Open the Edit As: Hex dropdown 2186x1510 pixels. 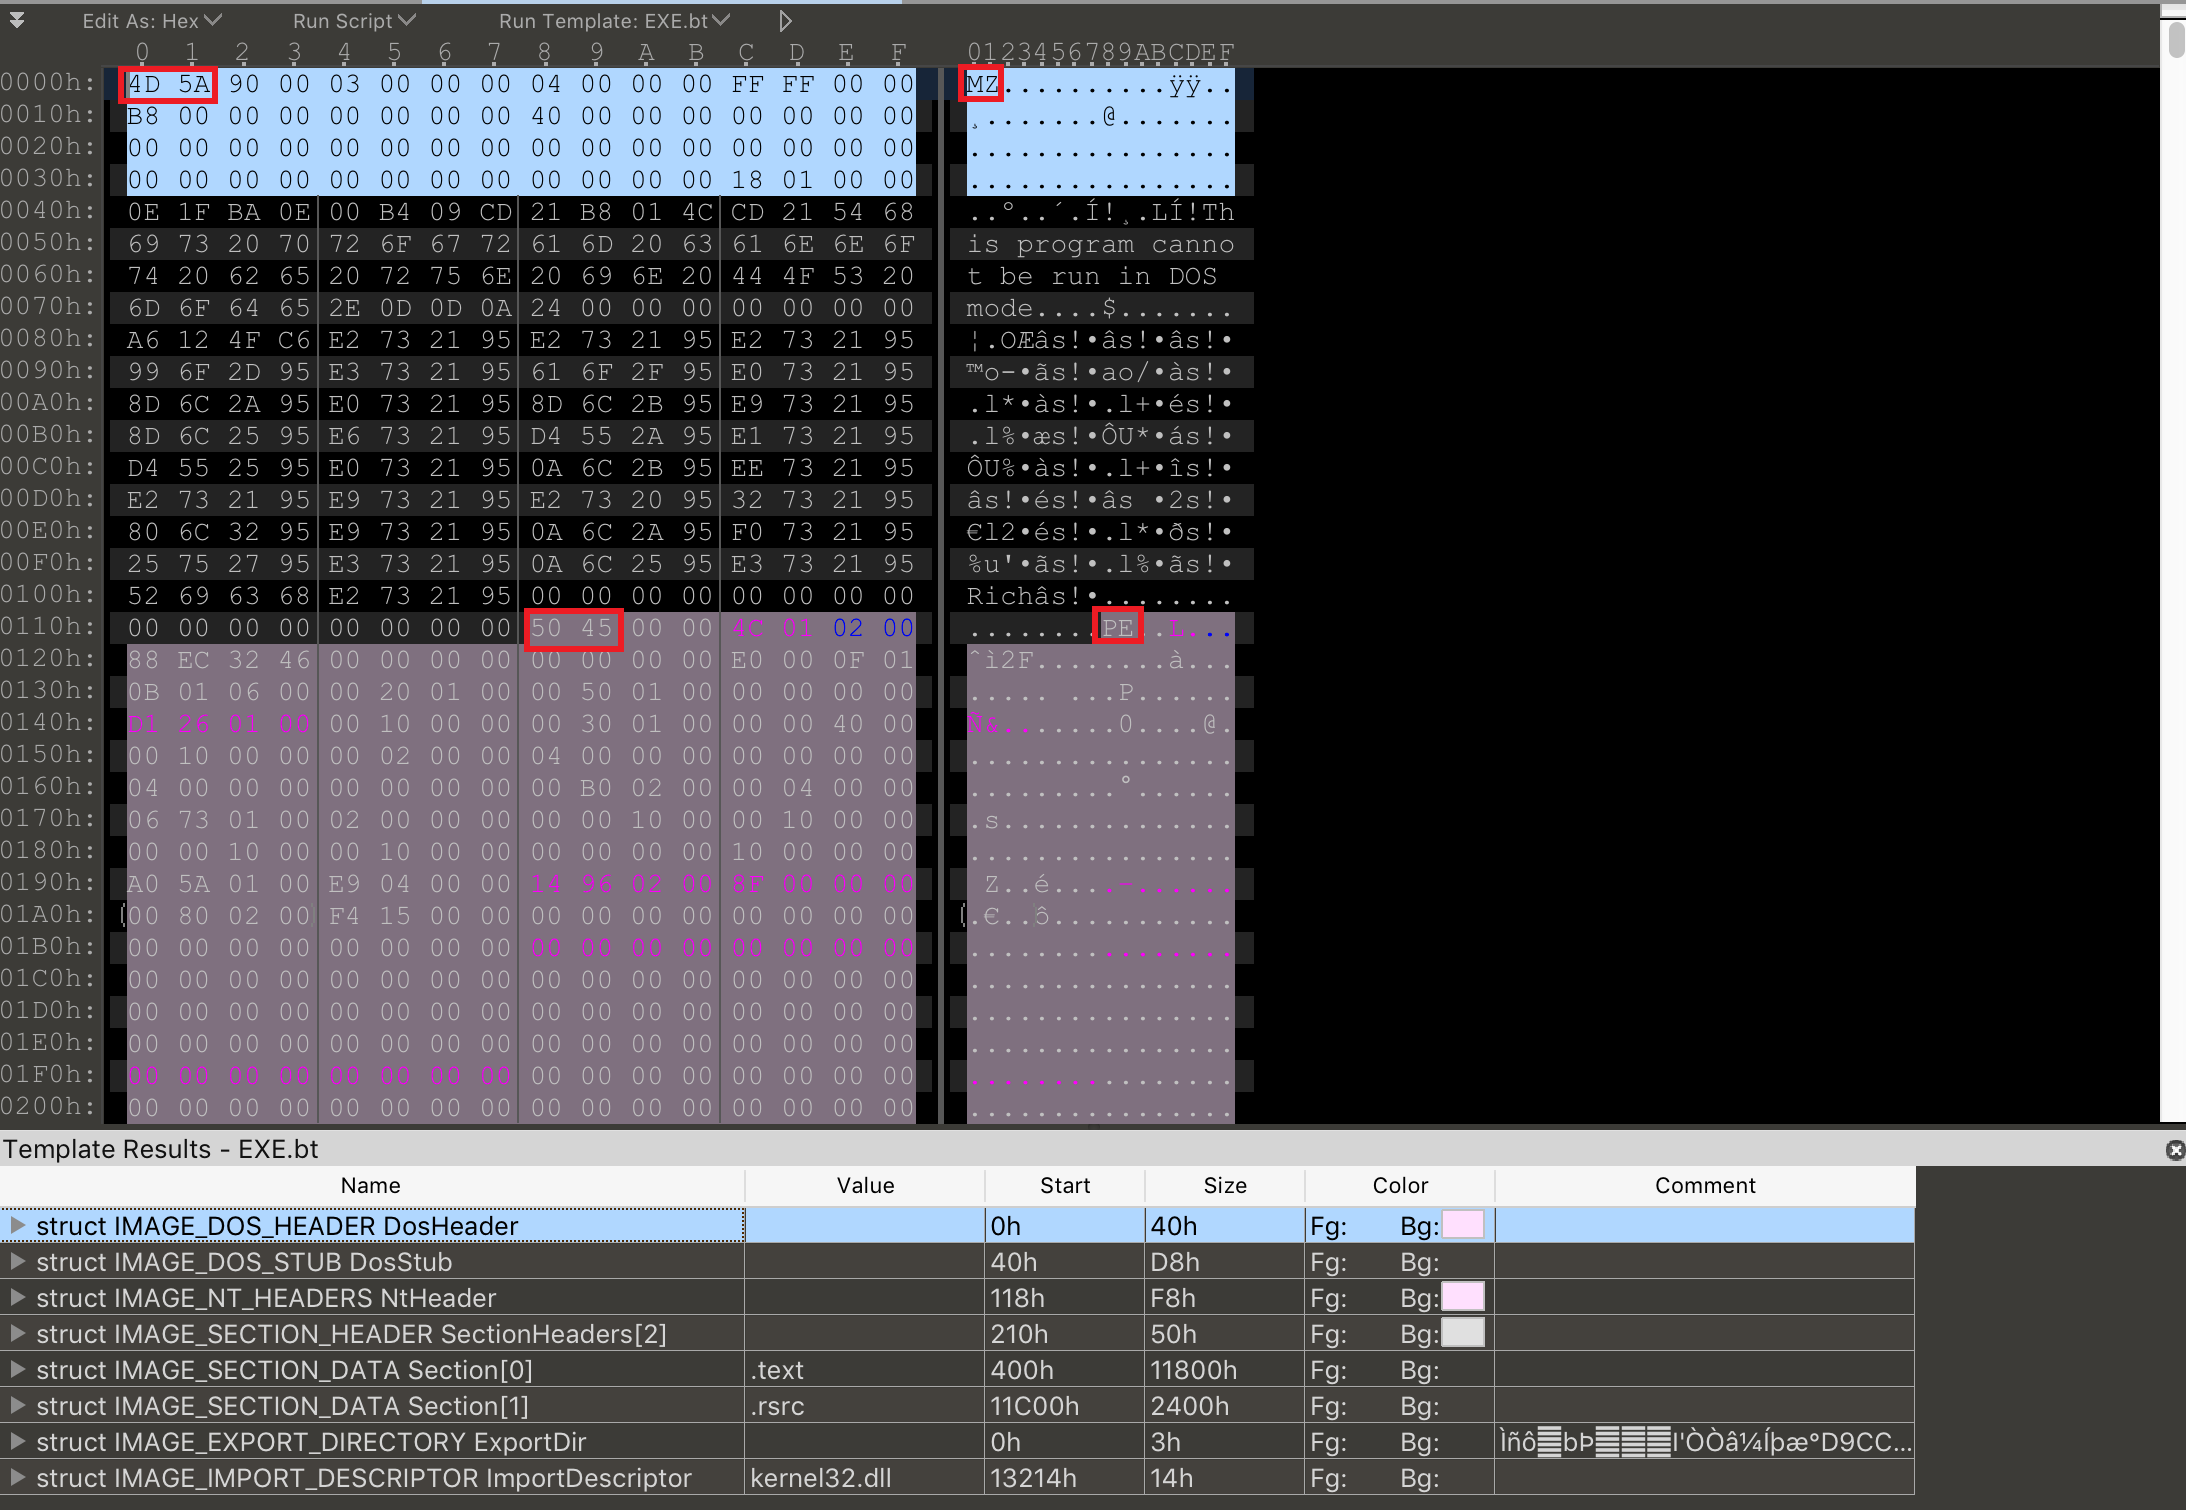pyautogui.click(x=152, y=21)
